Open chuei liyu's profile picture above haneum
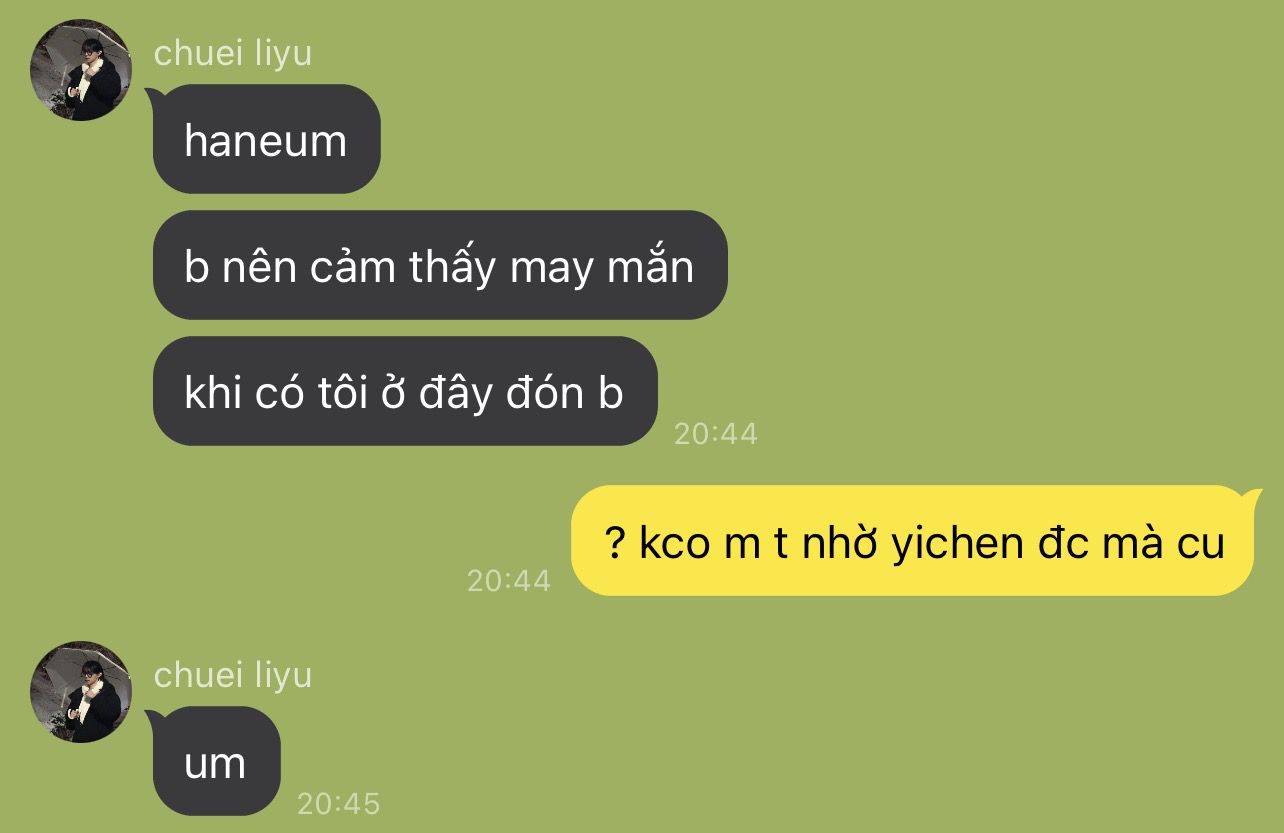The height and width of the screenshot is (833, 1284). pos(81,70)
